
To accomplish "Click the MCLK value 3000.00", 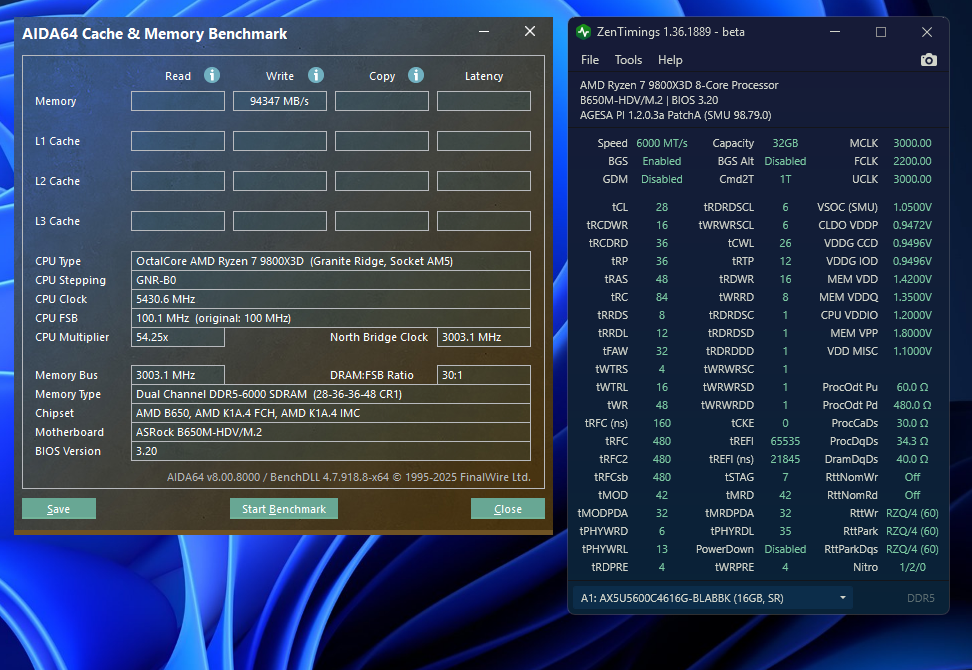I will [912, 143].
